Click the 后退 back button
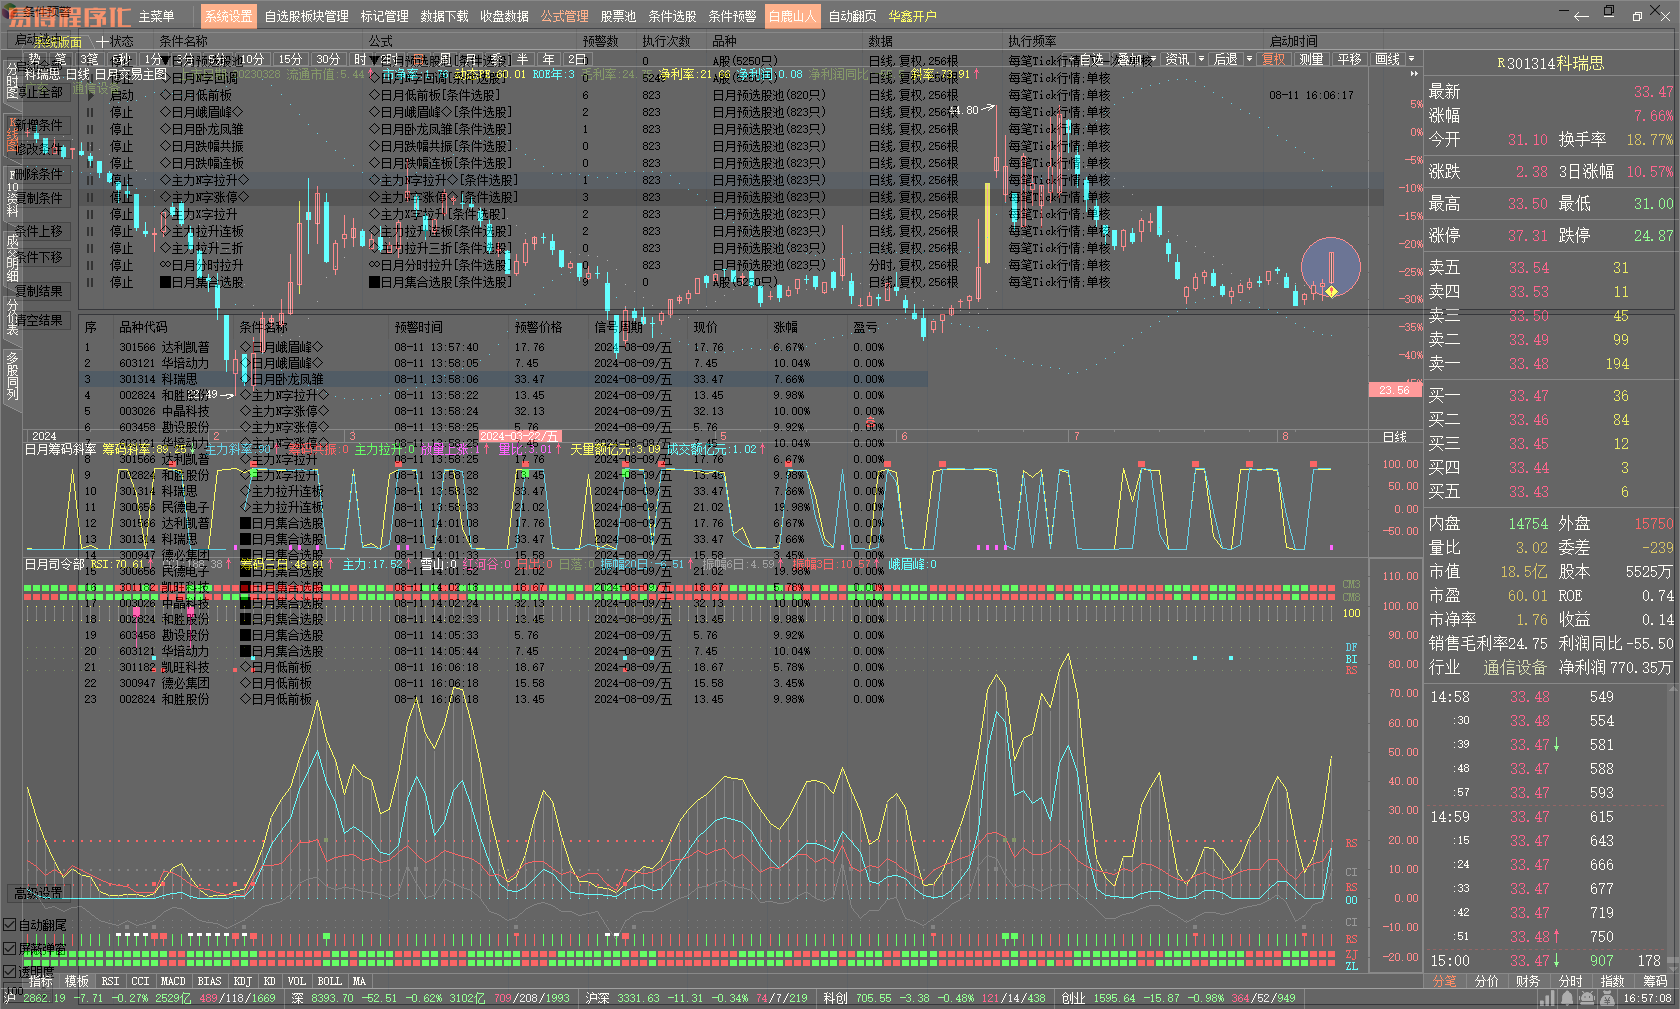Screen dimensions: 1680x1009 1226,60
